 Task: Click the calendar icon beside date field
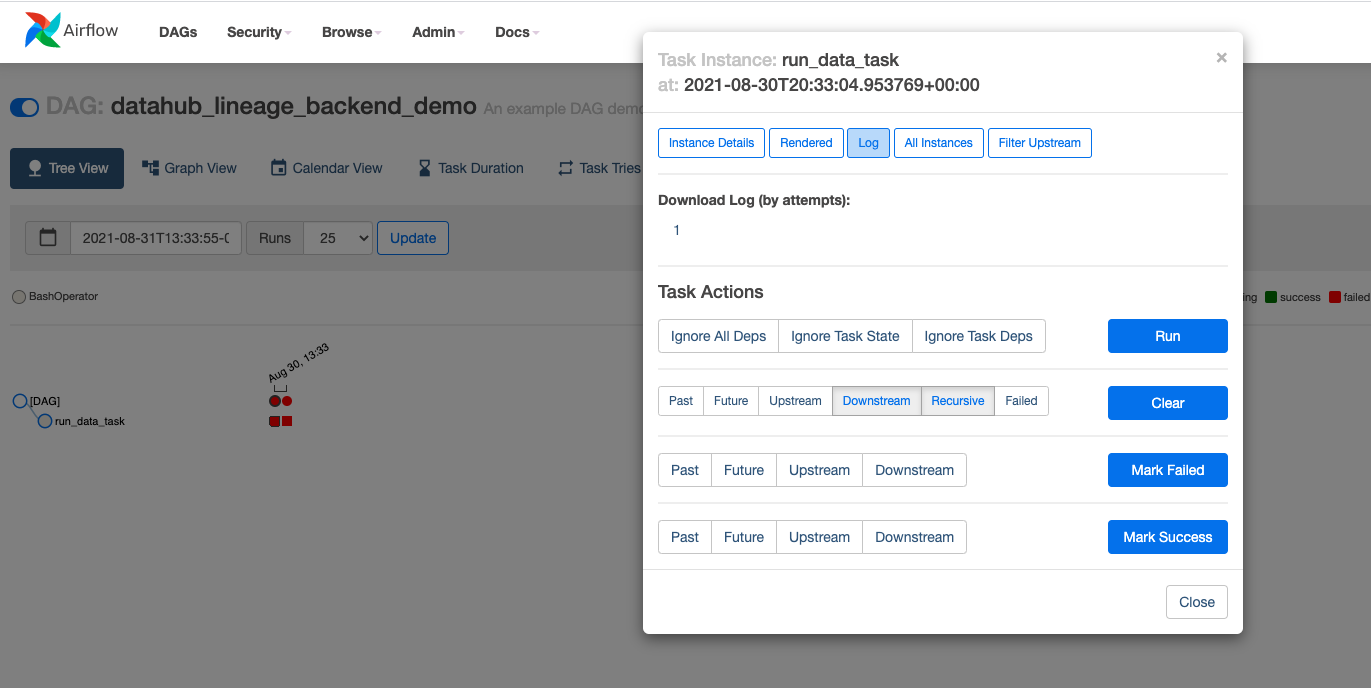point(48,238)
